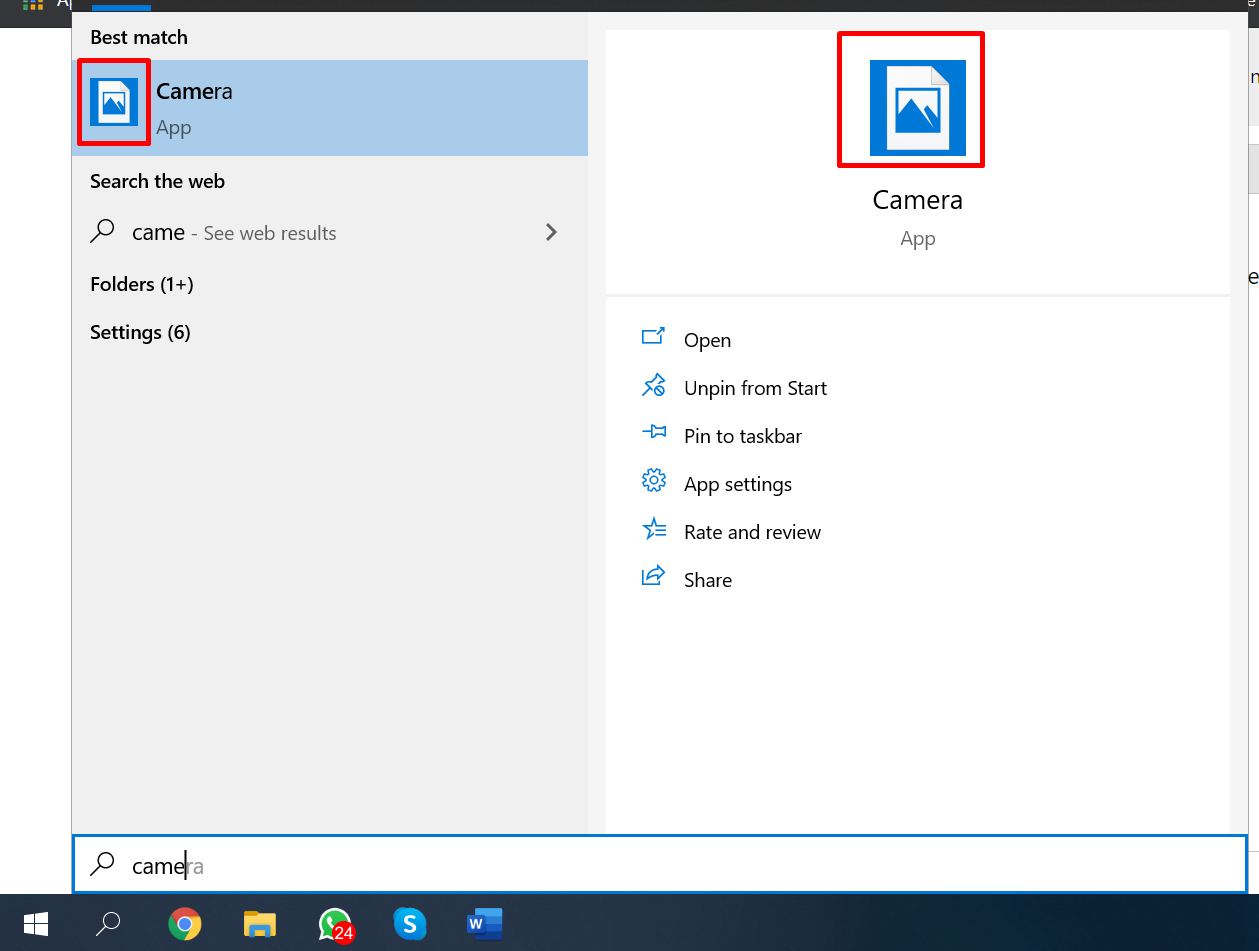The width and height of the screenshot is (1259, 951).
Task: Click the Camera app icon in Best match
Action: click(114, 102)
